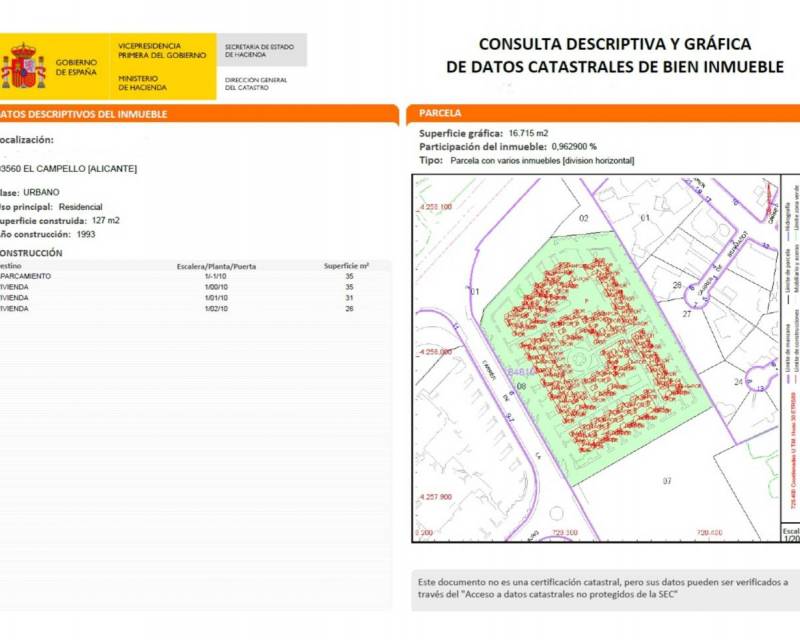Click parcel number 27 on the map

pos(687,314)
